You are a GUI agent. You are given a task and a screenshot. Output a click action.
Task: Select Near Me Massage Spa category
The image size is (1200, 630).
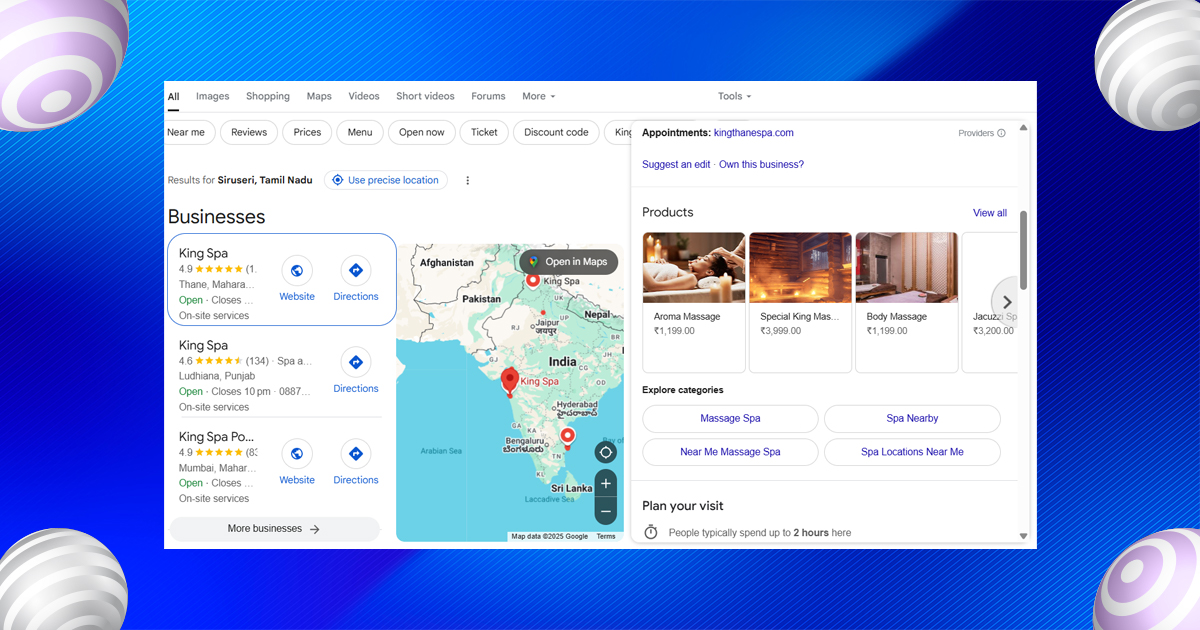[730, 452]
